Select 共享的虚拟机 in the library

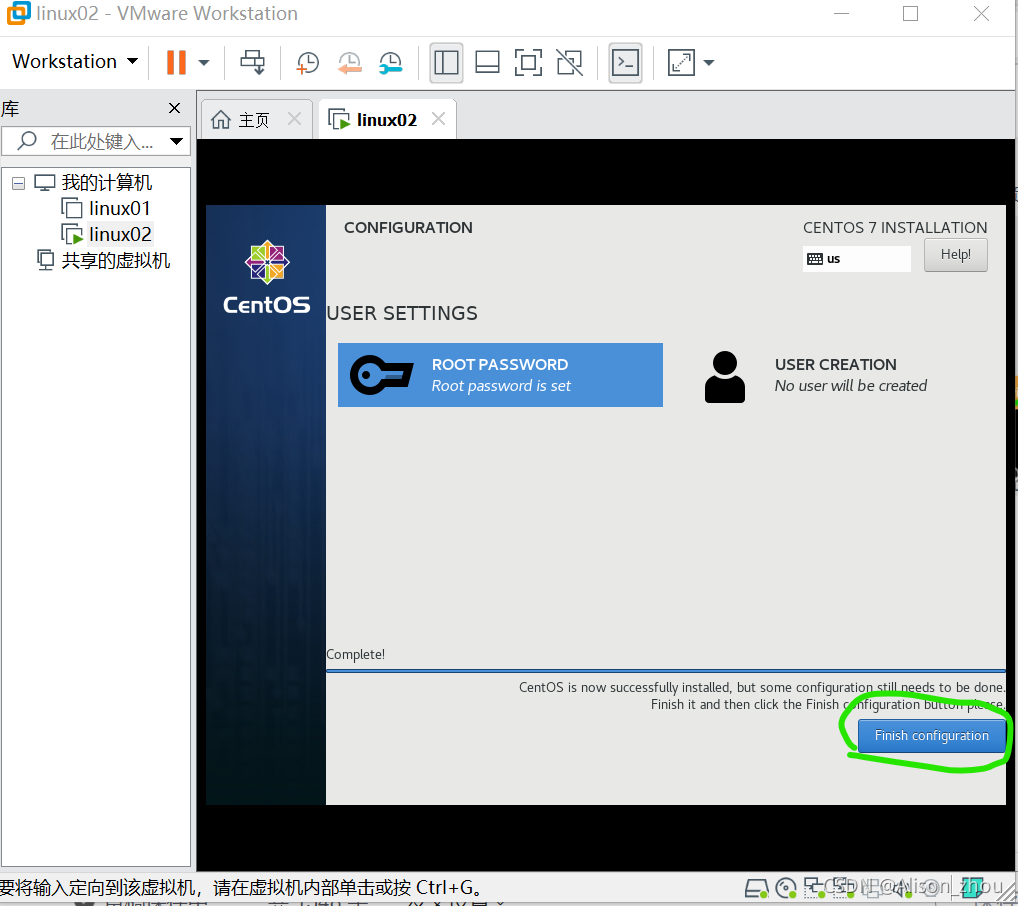116,260
